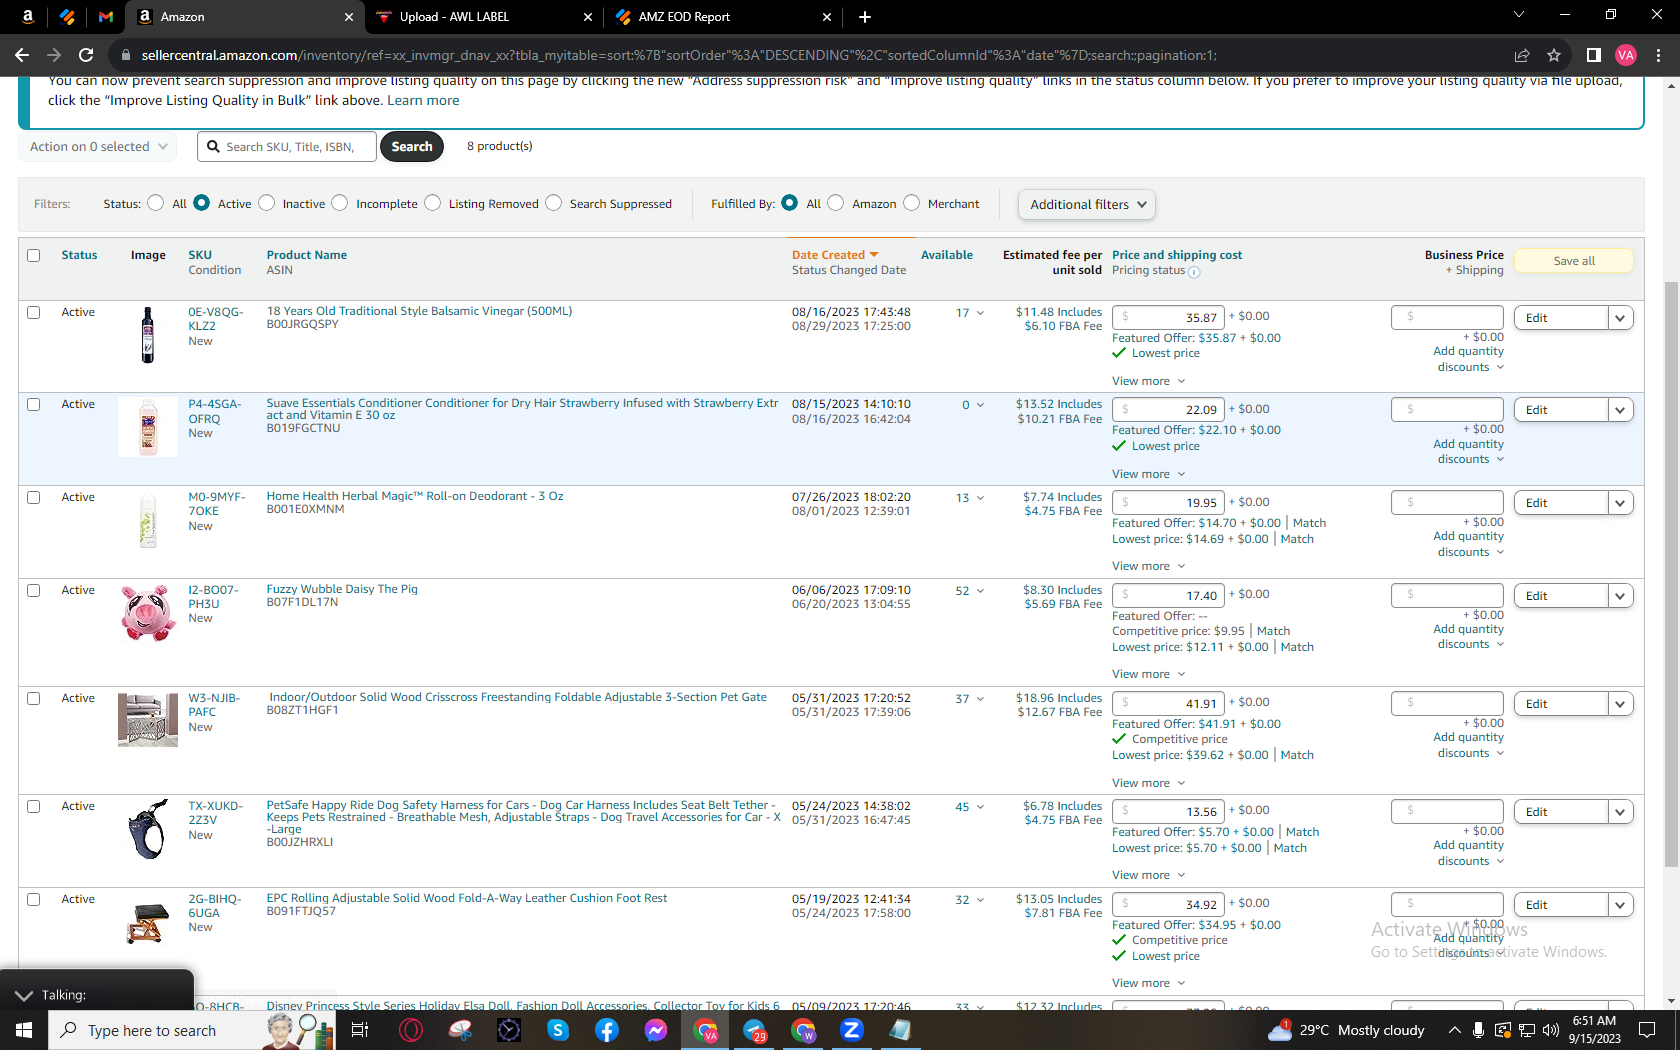The height and width of the screenshot is (1050, 1680).
Task: Select the Incomplete status filter
Action: [340, 203]
